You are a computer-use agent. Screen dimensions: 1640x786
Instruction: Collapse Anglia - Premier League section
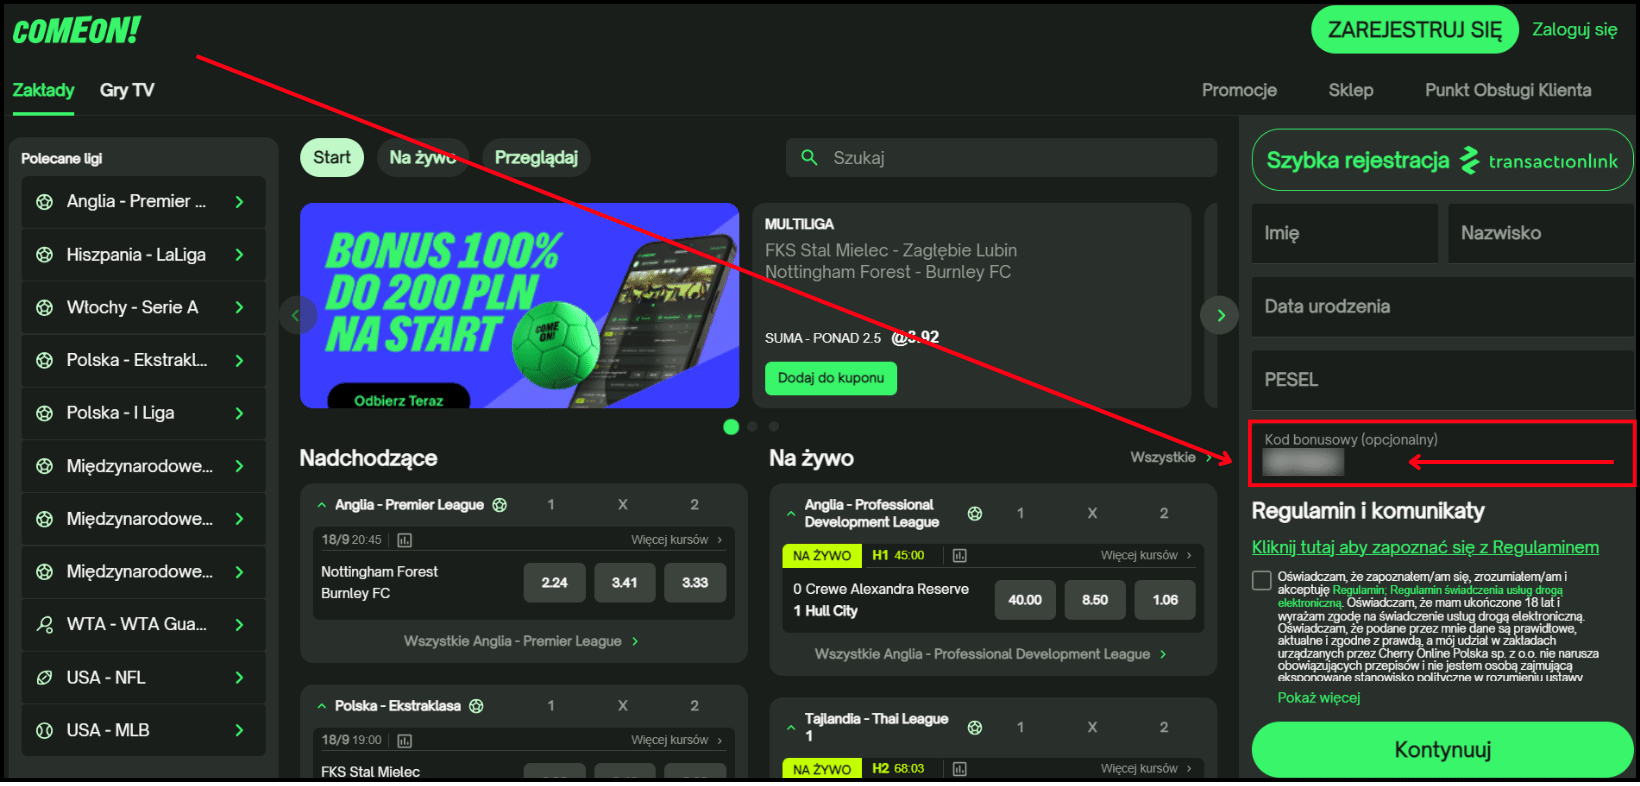[x=322, y=506]
